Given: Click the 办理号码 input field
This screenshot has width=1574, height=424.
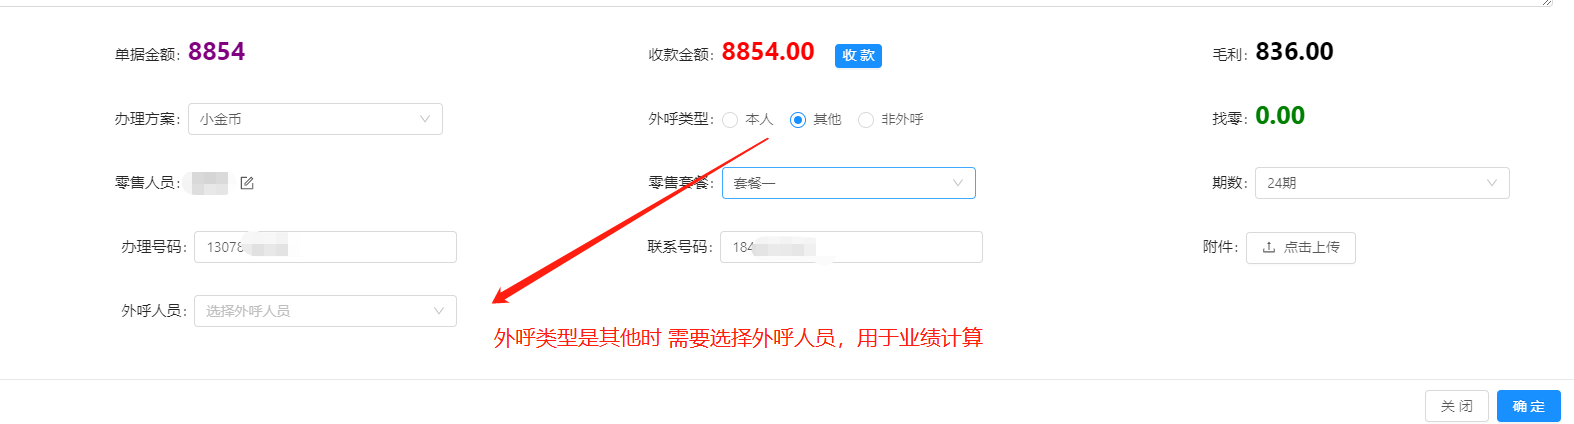Looking at the screenshot, I should pos(325,247).
